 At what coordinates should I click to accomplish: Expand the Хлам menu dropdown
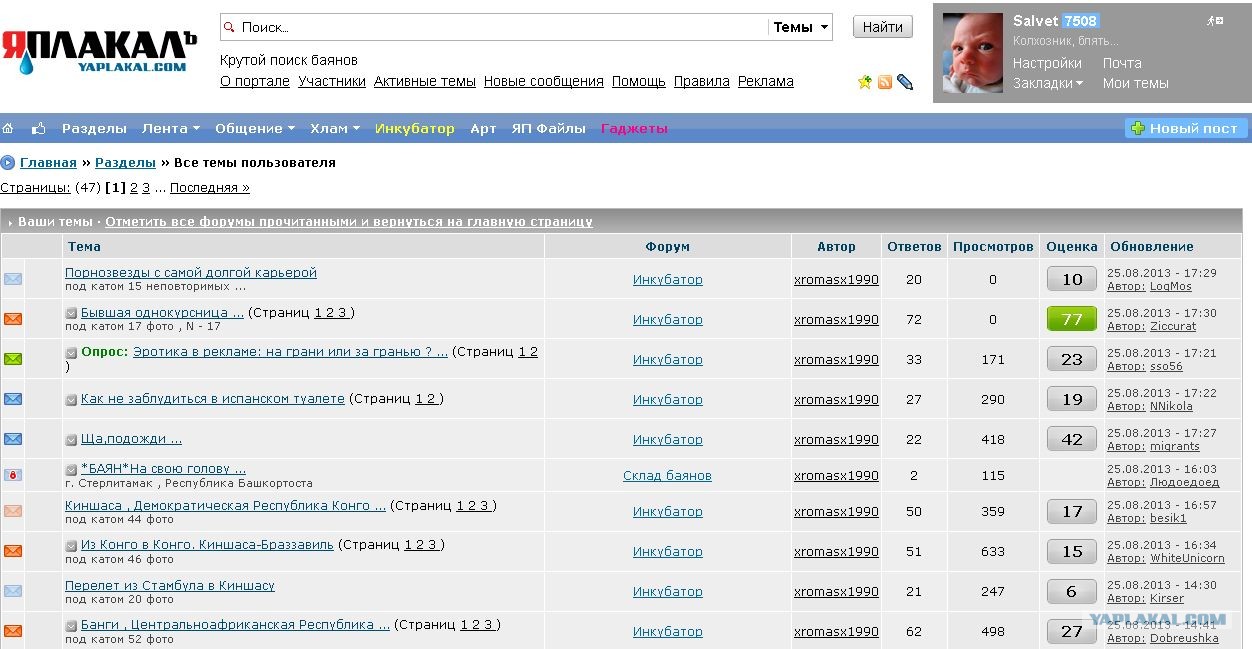(x=336, y=128)
